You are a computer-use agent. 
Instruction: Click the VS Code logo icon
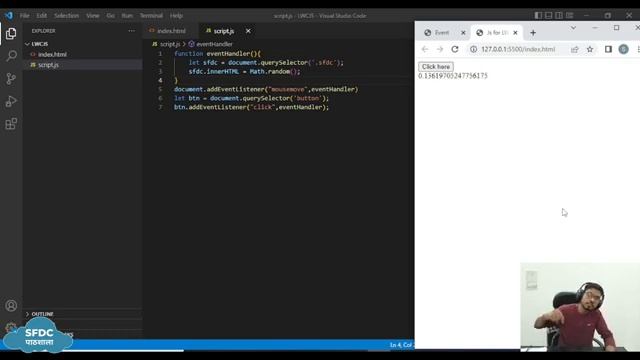[9, 16]
